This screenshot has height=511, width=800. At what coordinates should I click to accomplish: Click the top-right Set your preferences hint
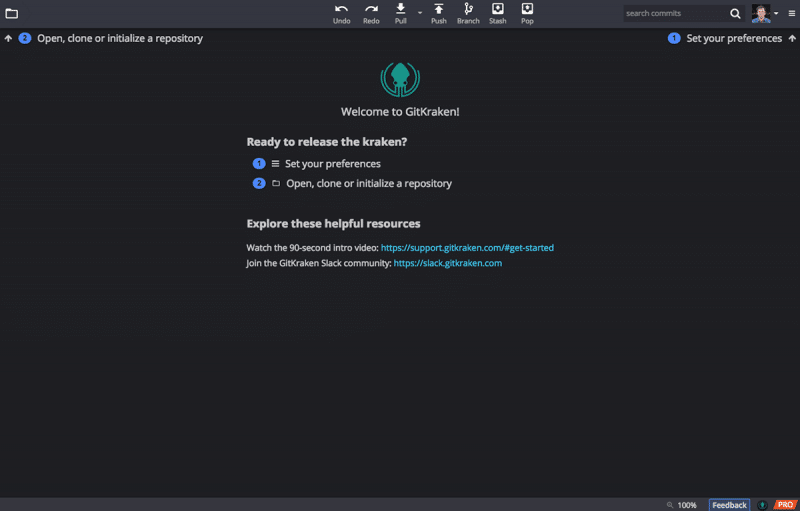pos(732,38)
